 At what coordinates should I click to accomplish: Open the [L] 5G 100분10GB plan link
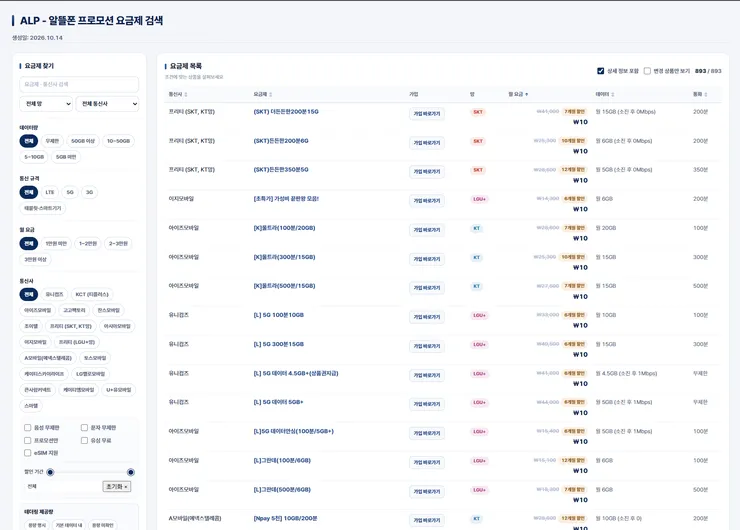click(x=278, y=315)
